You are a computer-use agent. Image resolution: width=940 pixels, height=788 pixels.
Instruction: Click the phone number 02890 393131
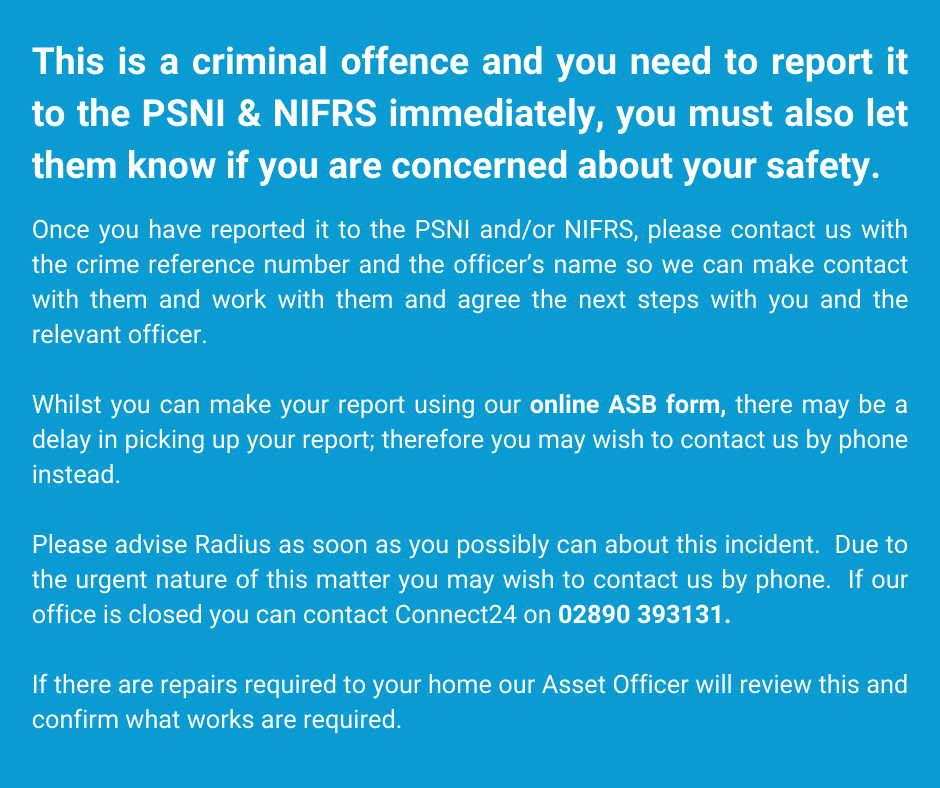point(644,615)
